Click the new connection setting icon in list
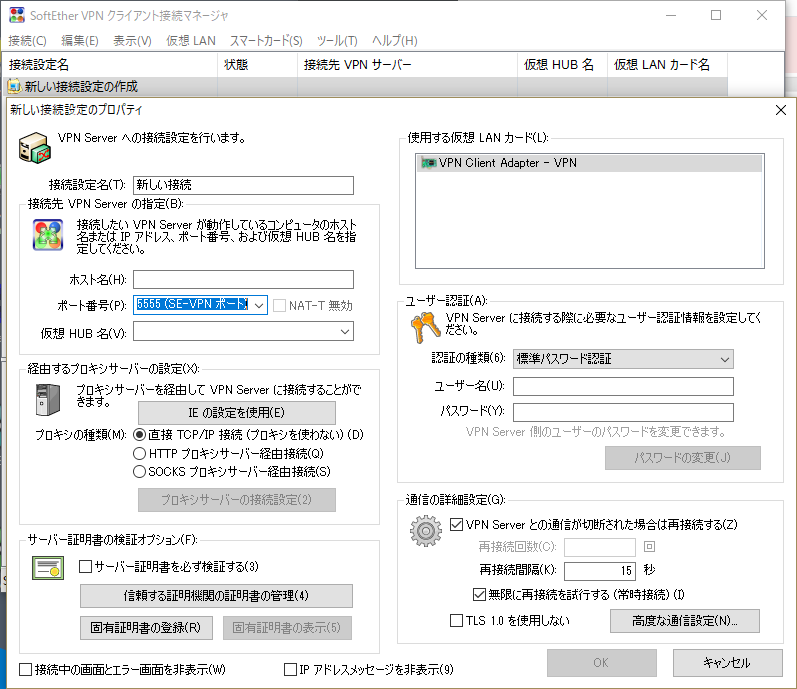Viewport: 797px width, 689px height. click(x=14, y=87)
